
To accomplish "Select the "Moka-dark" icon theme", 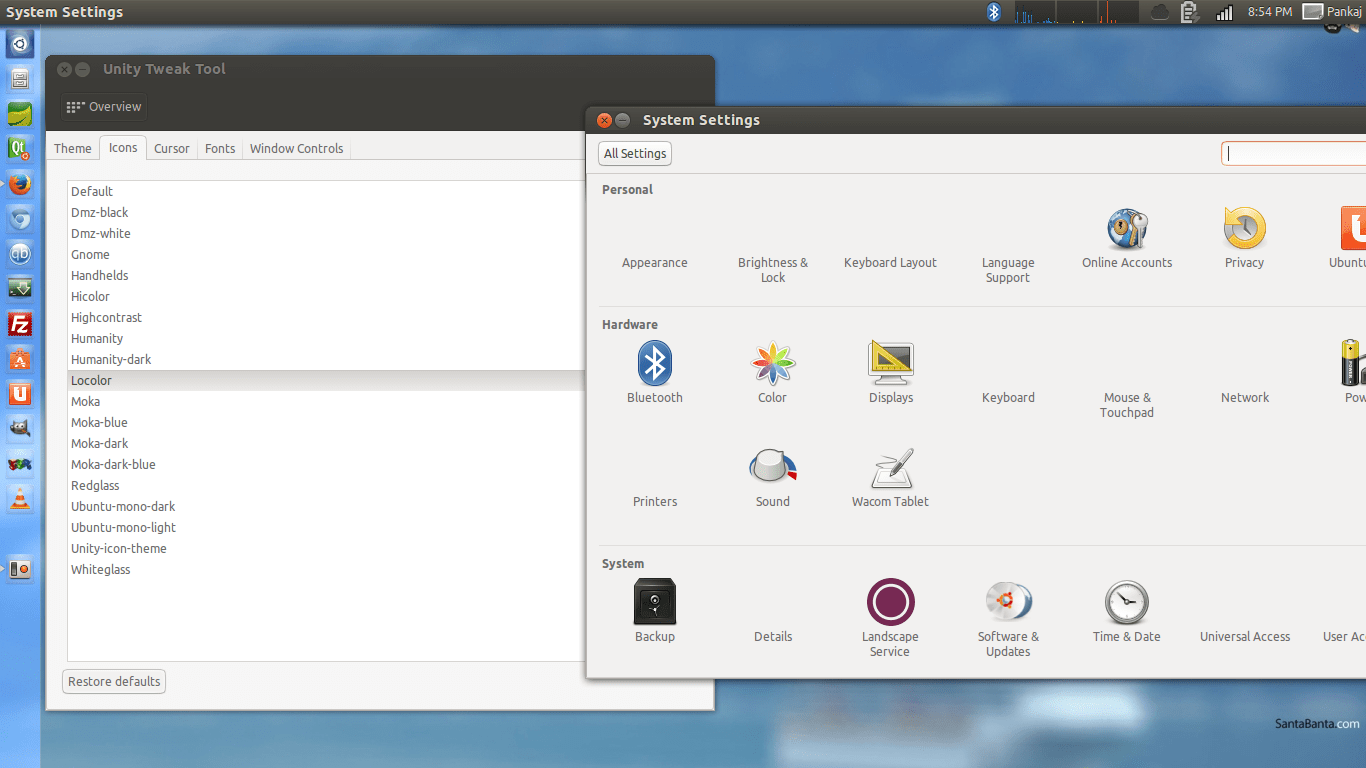I will (326, 443).
